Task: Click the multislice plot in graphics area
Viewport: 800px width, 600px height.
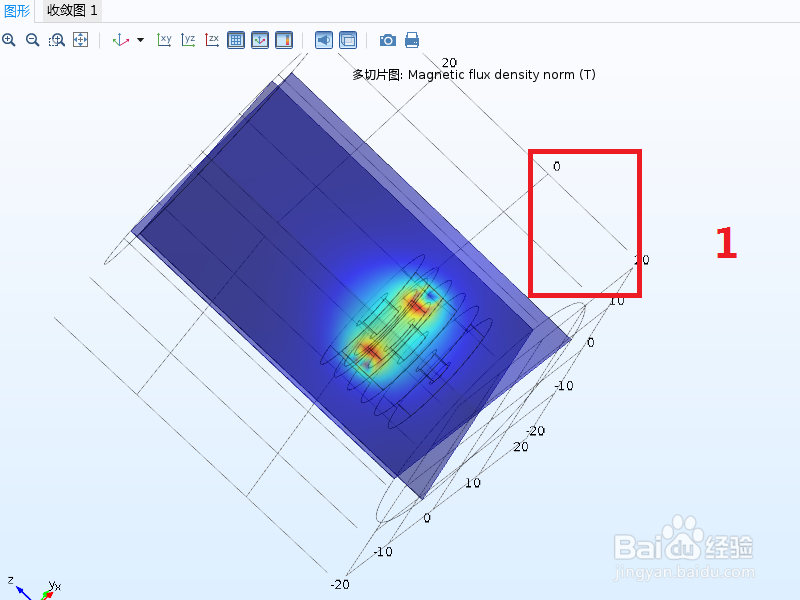Action: tap(352, 286)
